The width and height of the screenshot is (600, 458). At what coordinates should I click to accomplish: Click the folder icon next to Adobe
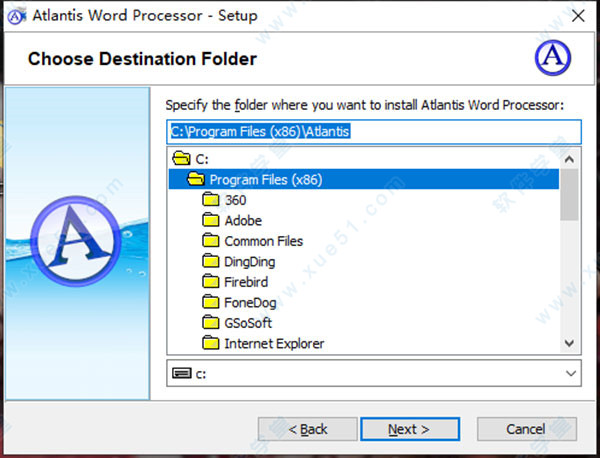click(x=210, y=220)
